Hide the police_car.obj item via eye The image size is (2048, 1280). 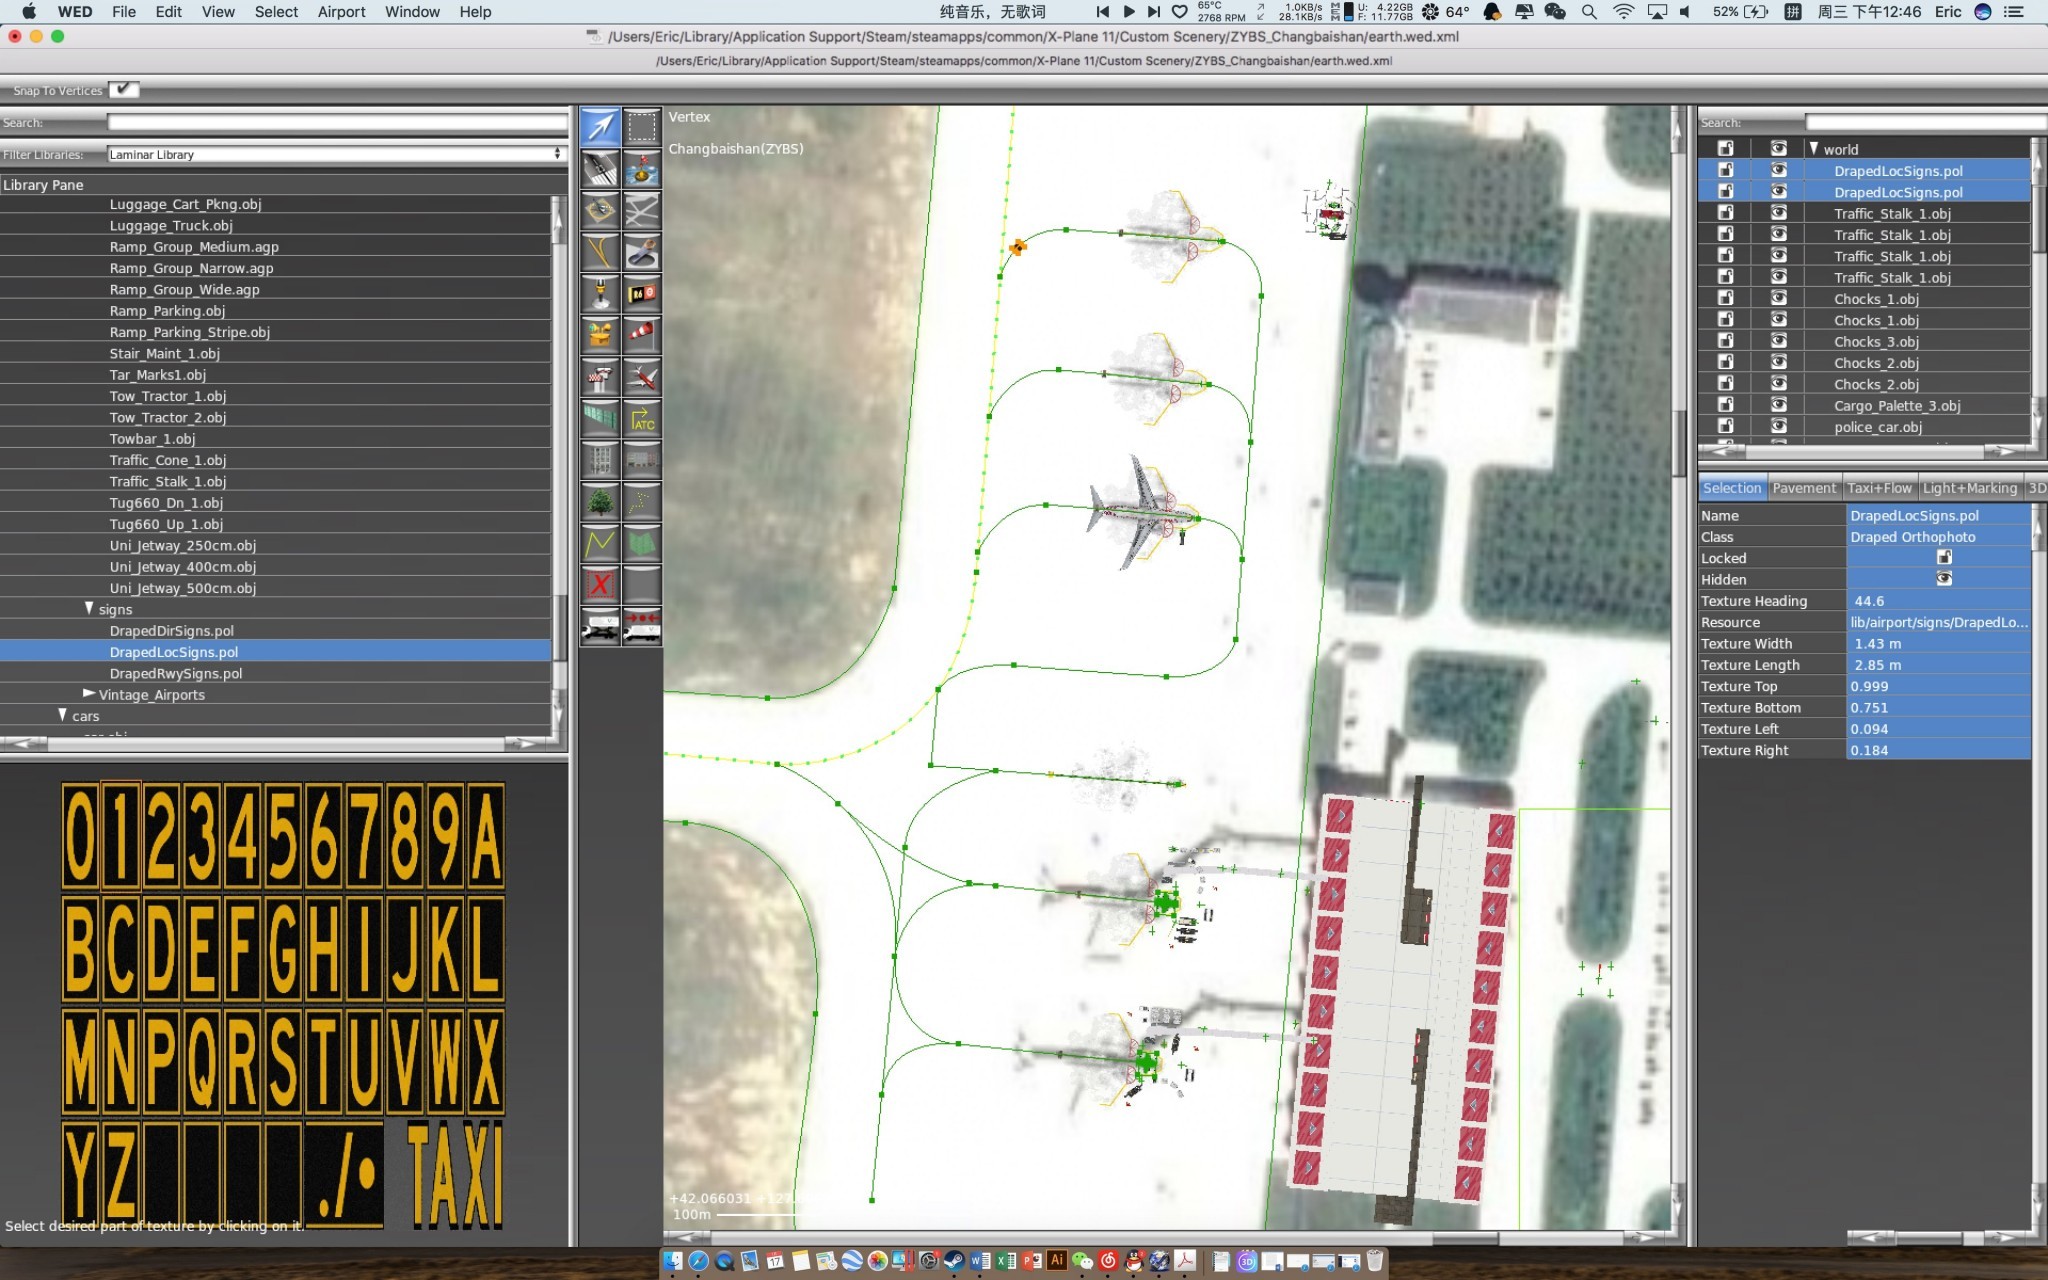tap(1778, 427)
